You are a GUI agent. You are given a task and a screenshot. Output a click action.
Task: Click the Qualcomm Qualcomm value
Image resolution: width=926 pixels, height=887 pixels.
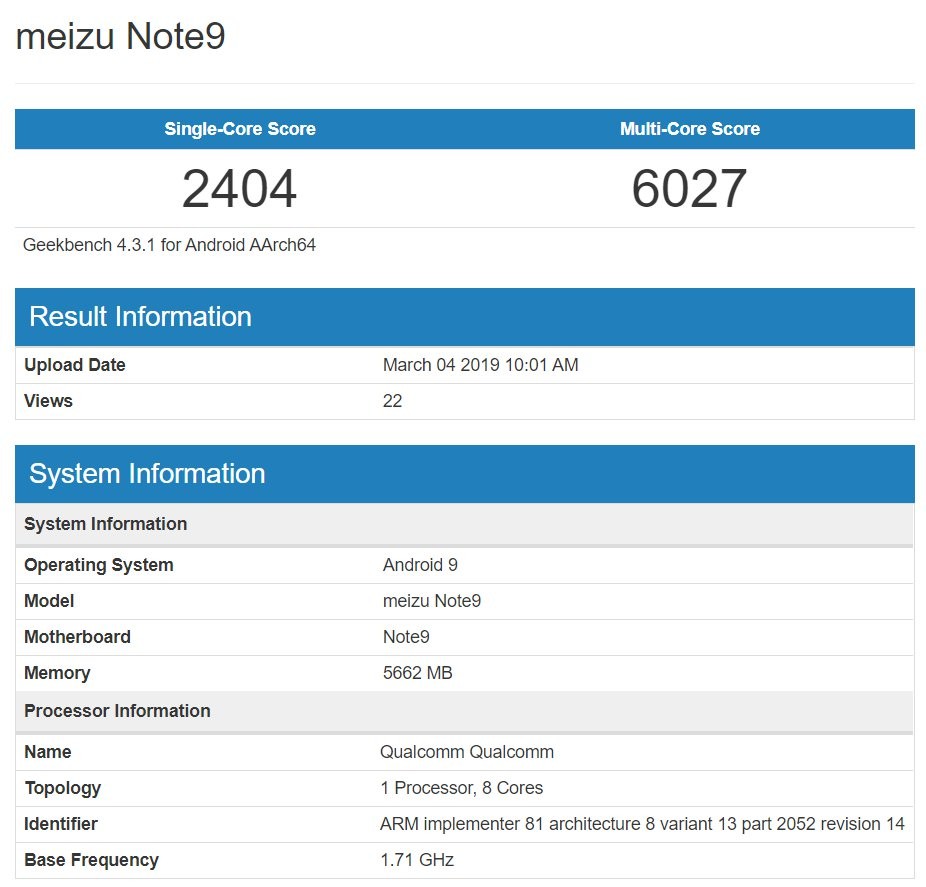pos(467,752)
